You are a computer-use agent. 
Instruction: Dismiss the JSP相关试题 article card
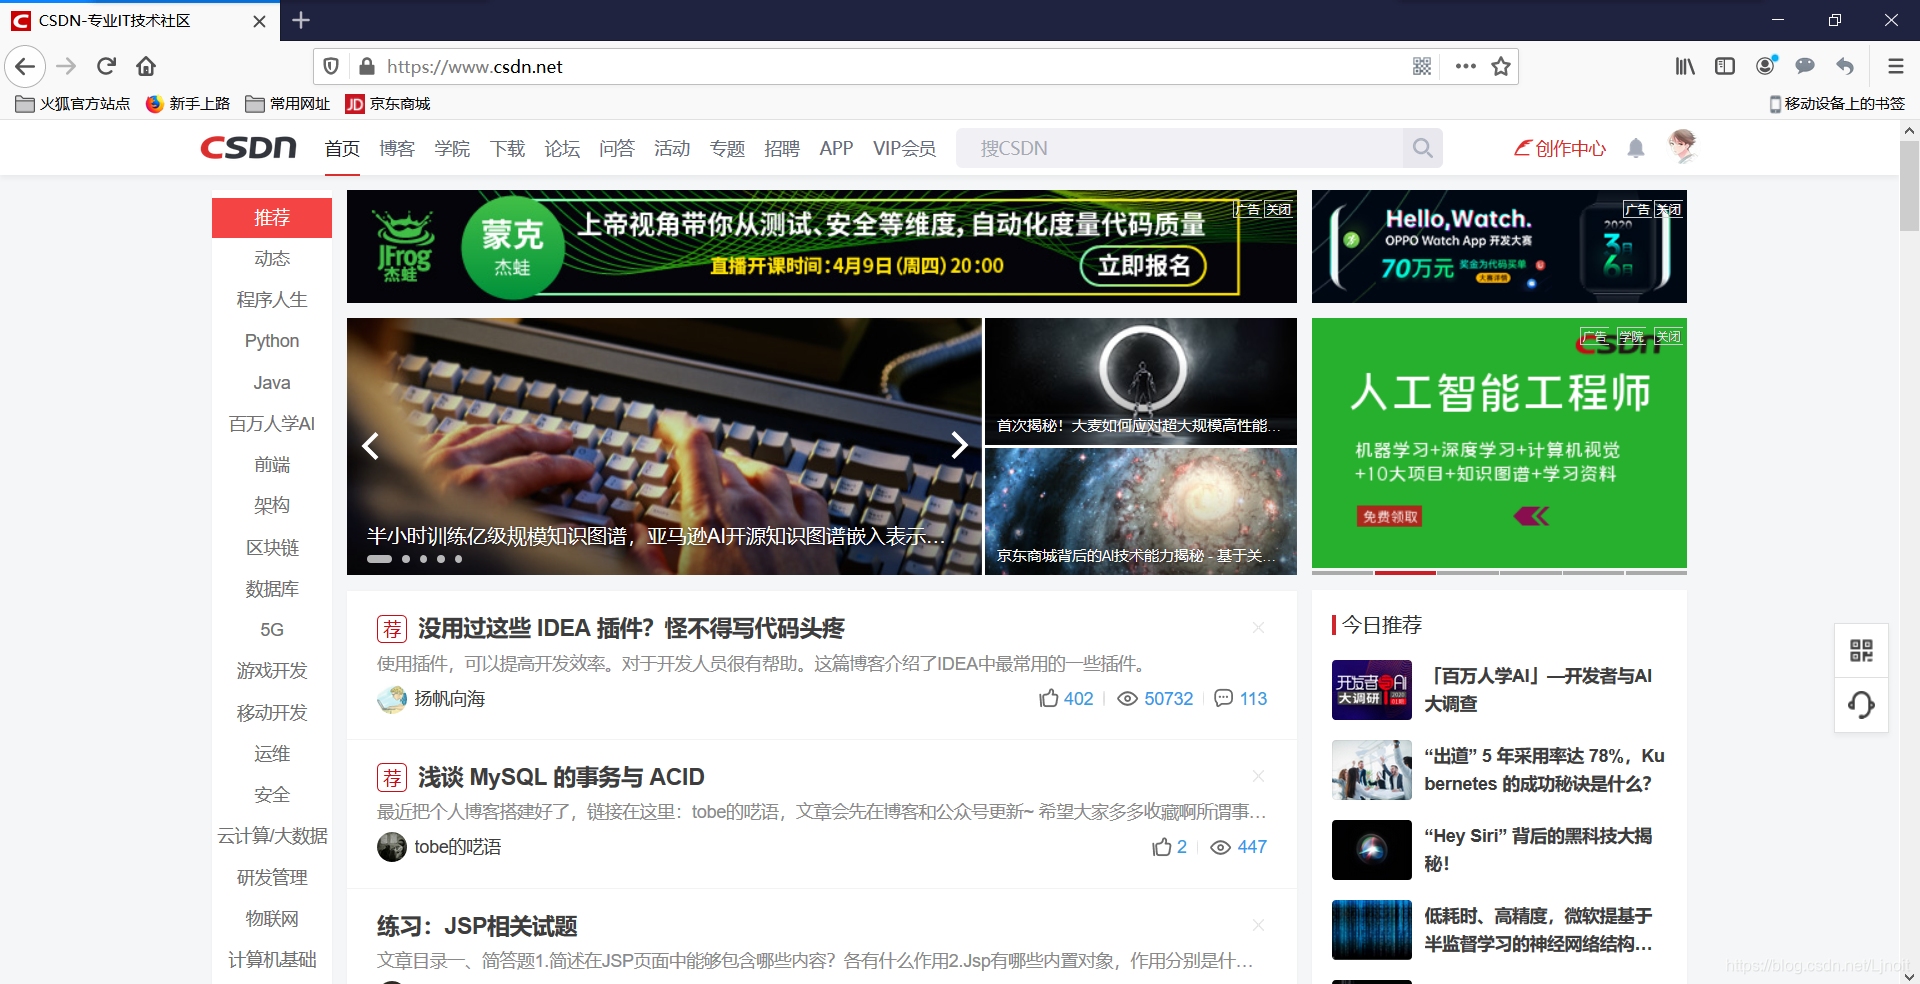pos(1258,925)
